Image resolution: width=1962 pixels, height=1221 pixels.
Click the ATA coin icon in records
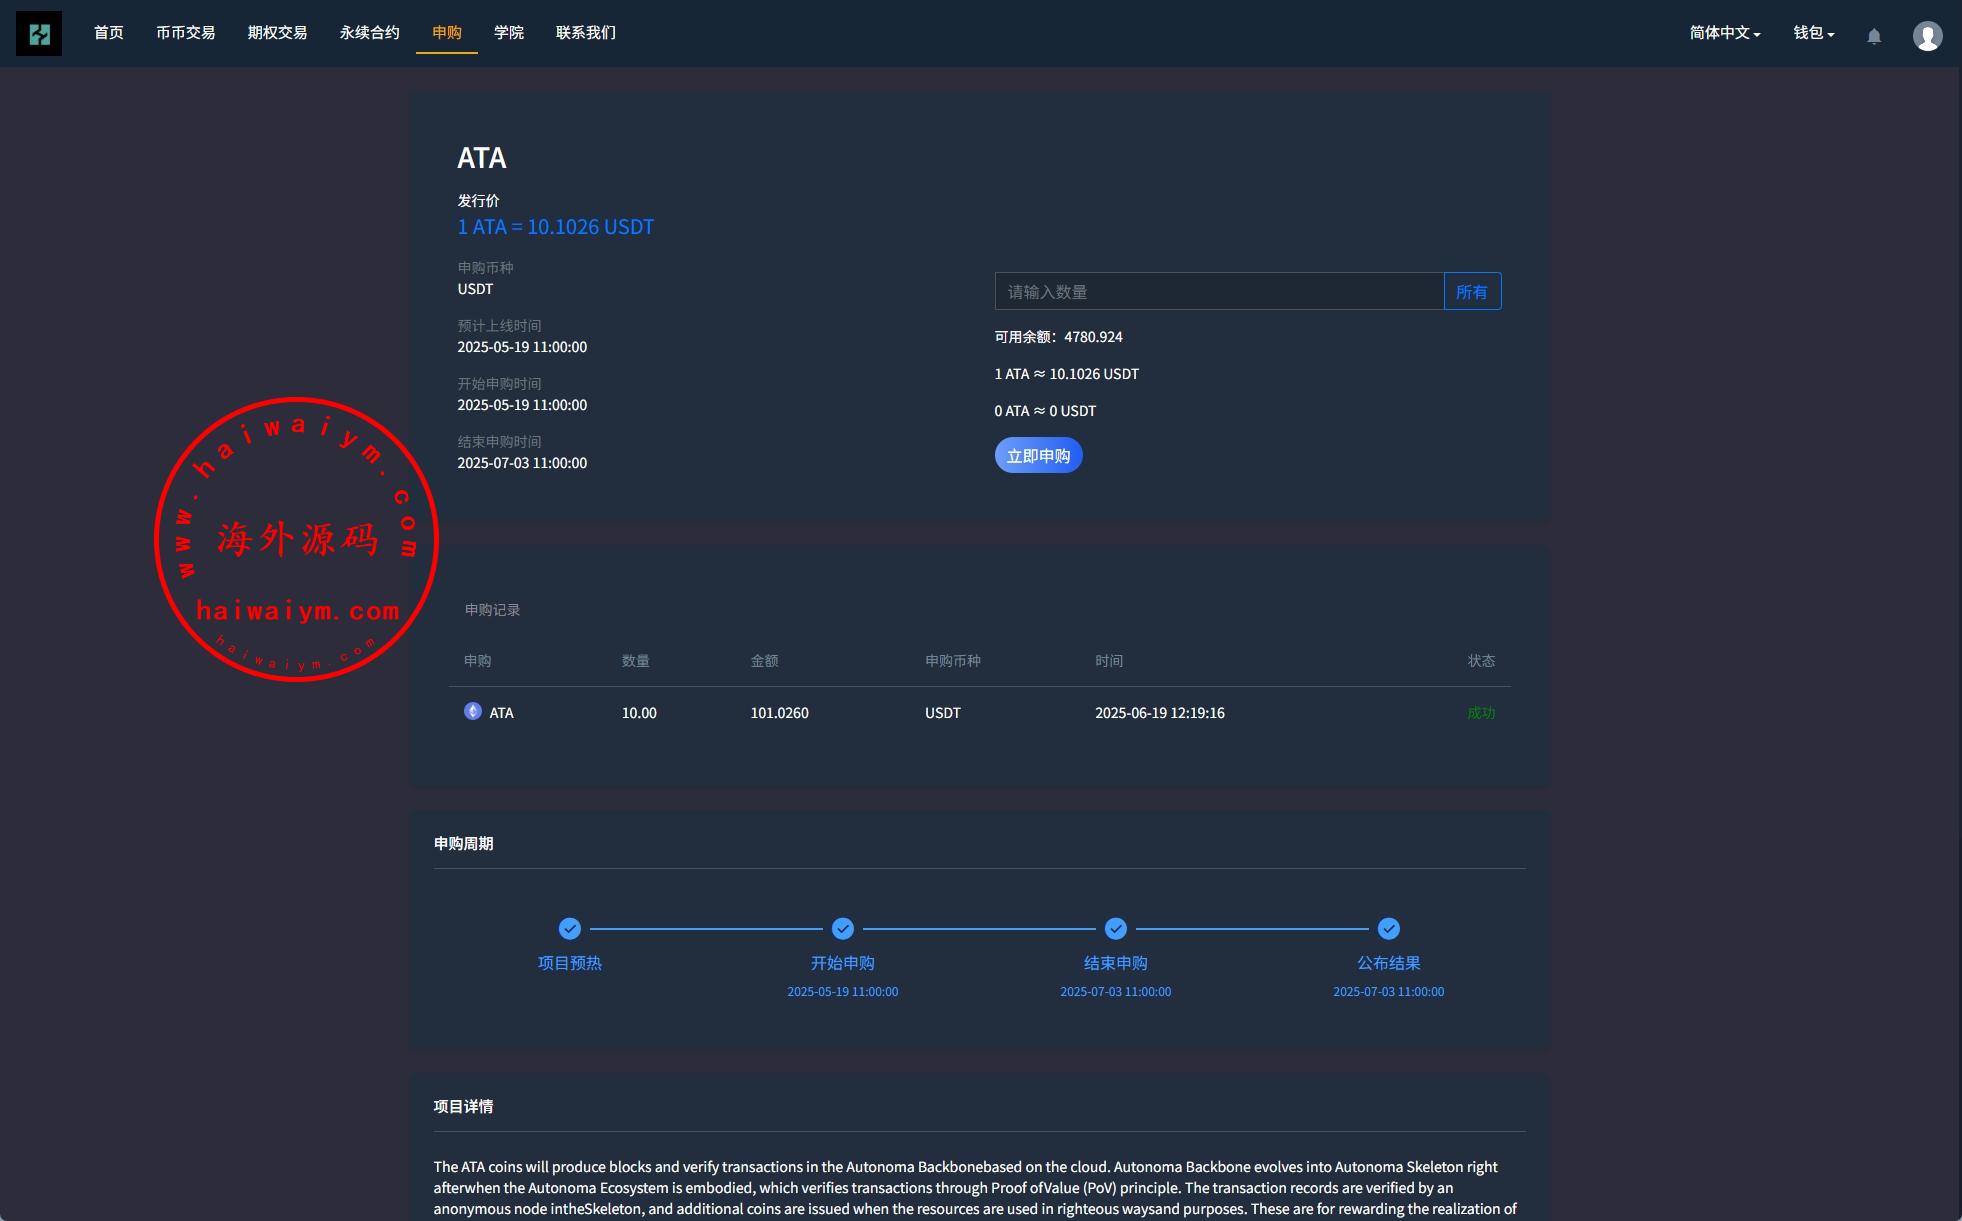473,711
